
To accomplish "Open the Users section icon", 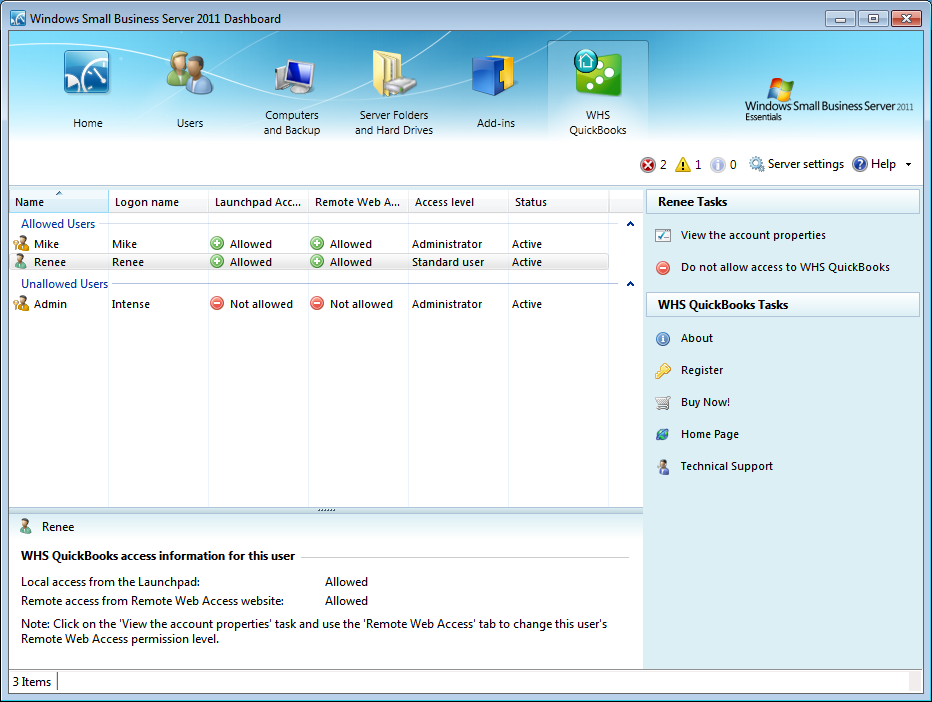I will (x=189, y=73).
